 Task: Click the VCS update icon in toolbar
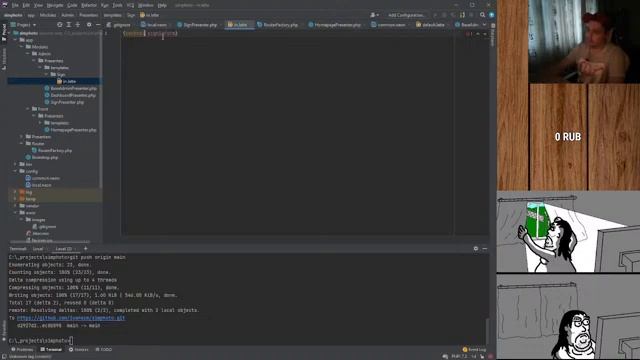462,15
